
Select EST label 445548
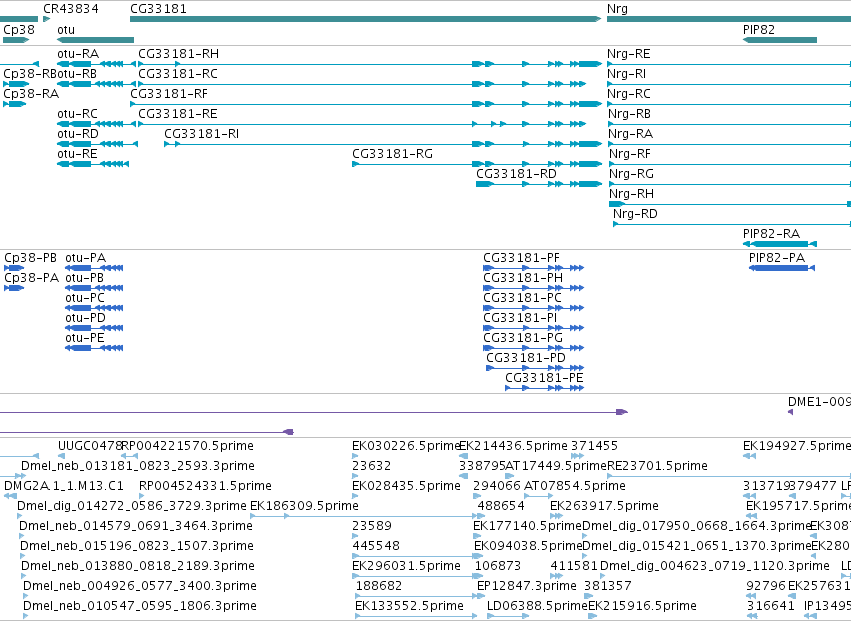pyautogui.click(x=376, y=546)
